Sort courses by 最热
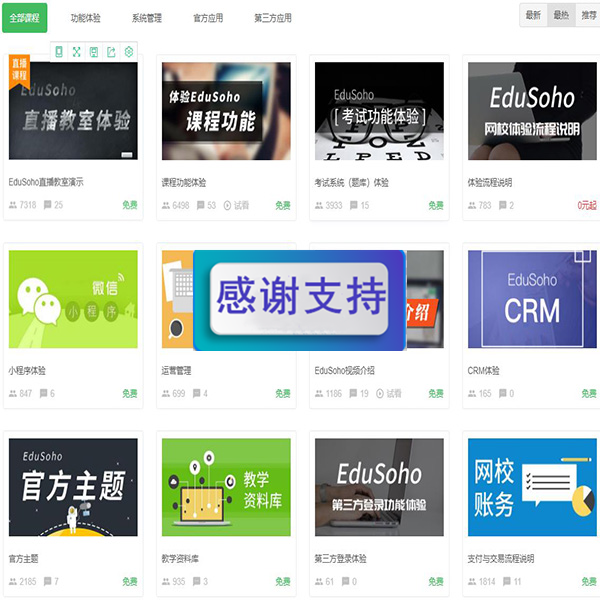Viewport: 600px width, 600px height. pyautogui.click(x=561, y=15)
